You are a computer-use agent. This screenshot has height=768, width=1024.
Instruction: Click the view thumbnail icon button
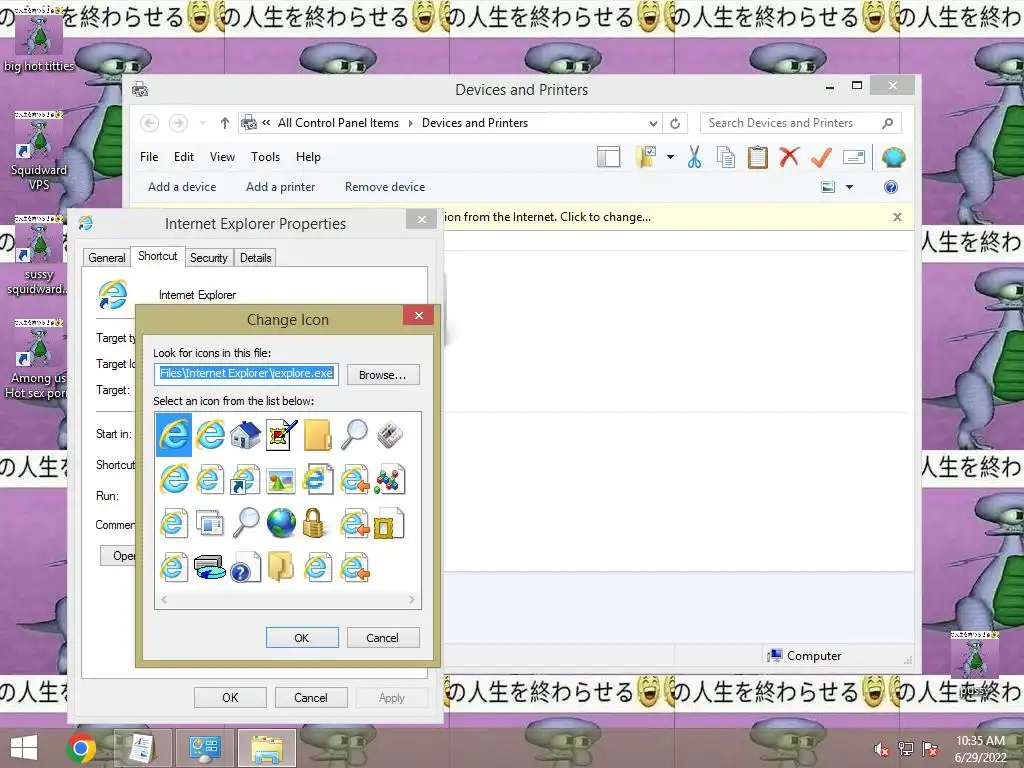[x=828, y=187]
